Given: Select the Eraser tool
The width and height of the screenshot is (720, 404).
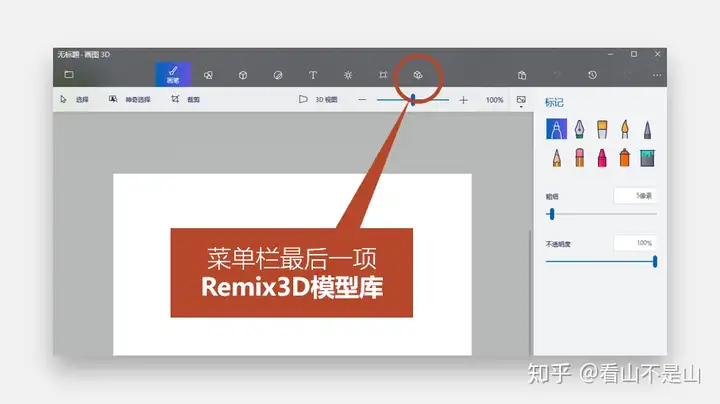Looking at the screenshot, I should (579, 157).
